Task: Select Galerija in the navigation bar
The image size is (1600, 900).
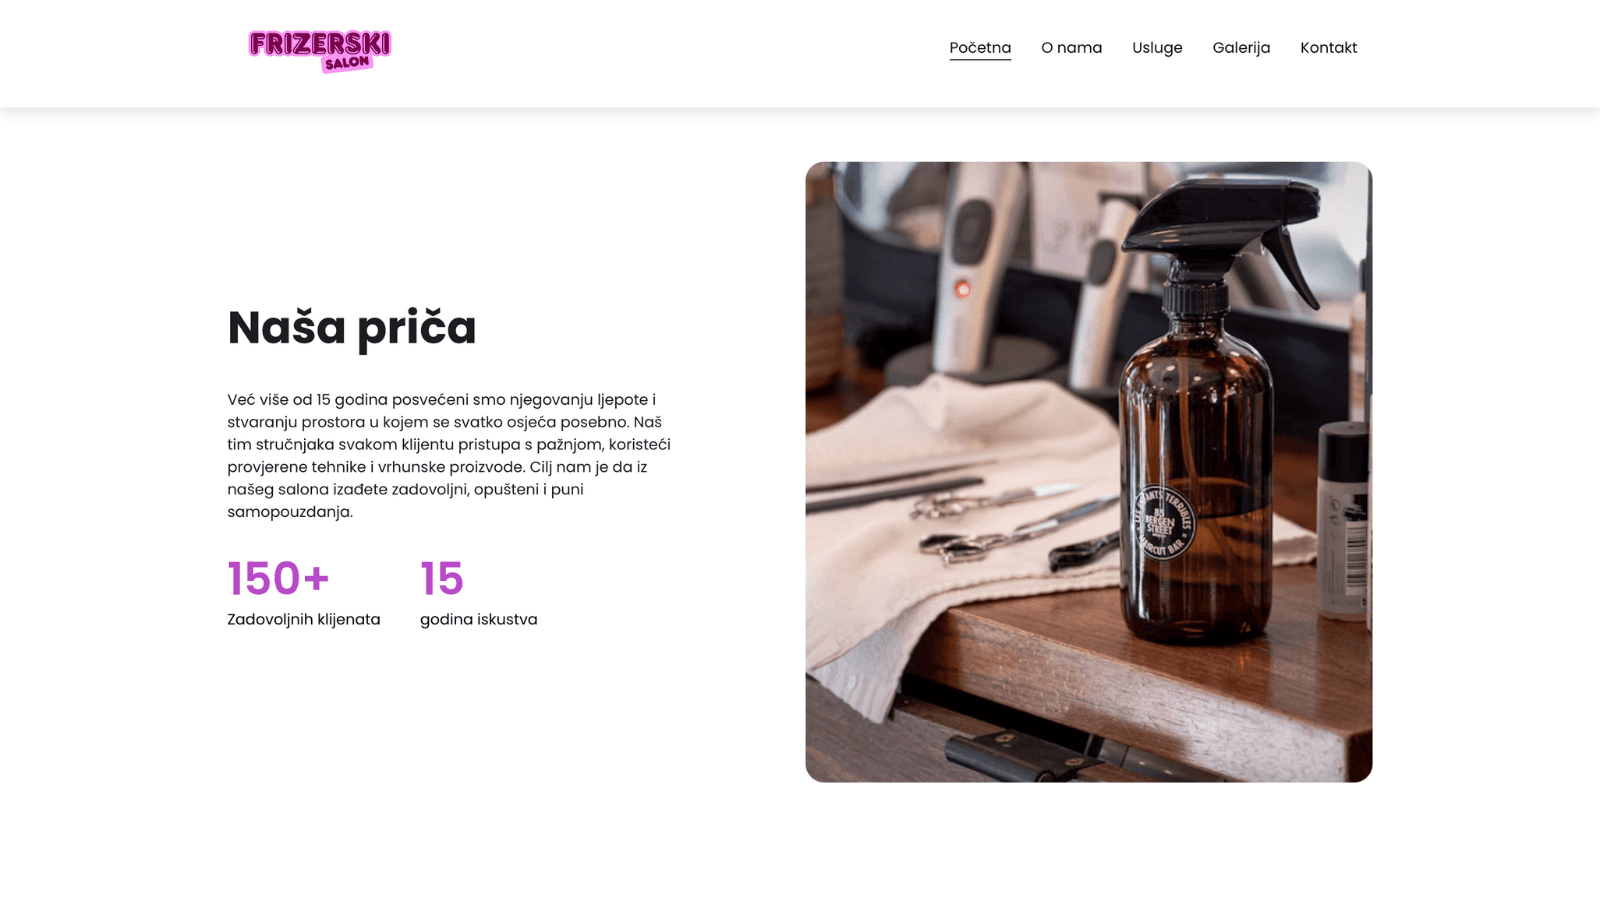Action: coord(1241,48)
